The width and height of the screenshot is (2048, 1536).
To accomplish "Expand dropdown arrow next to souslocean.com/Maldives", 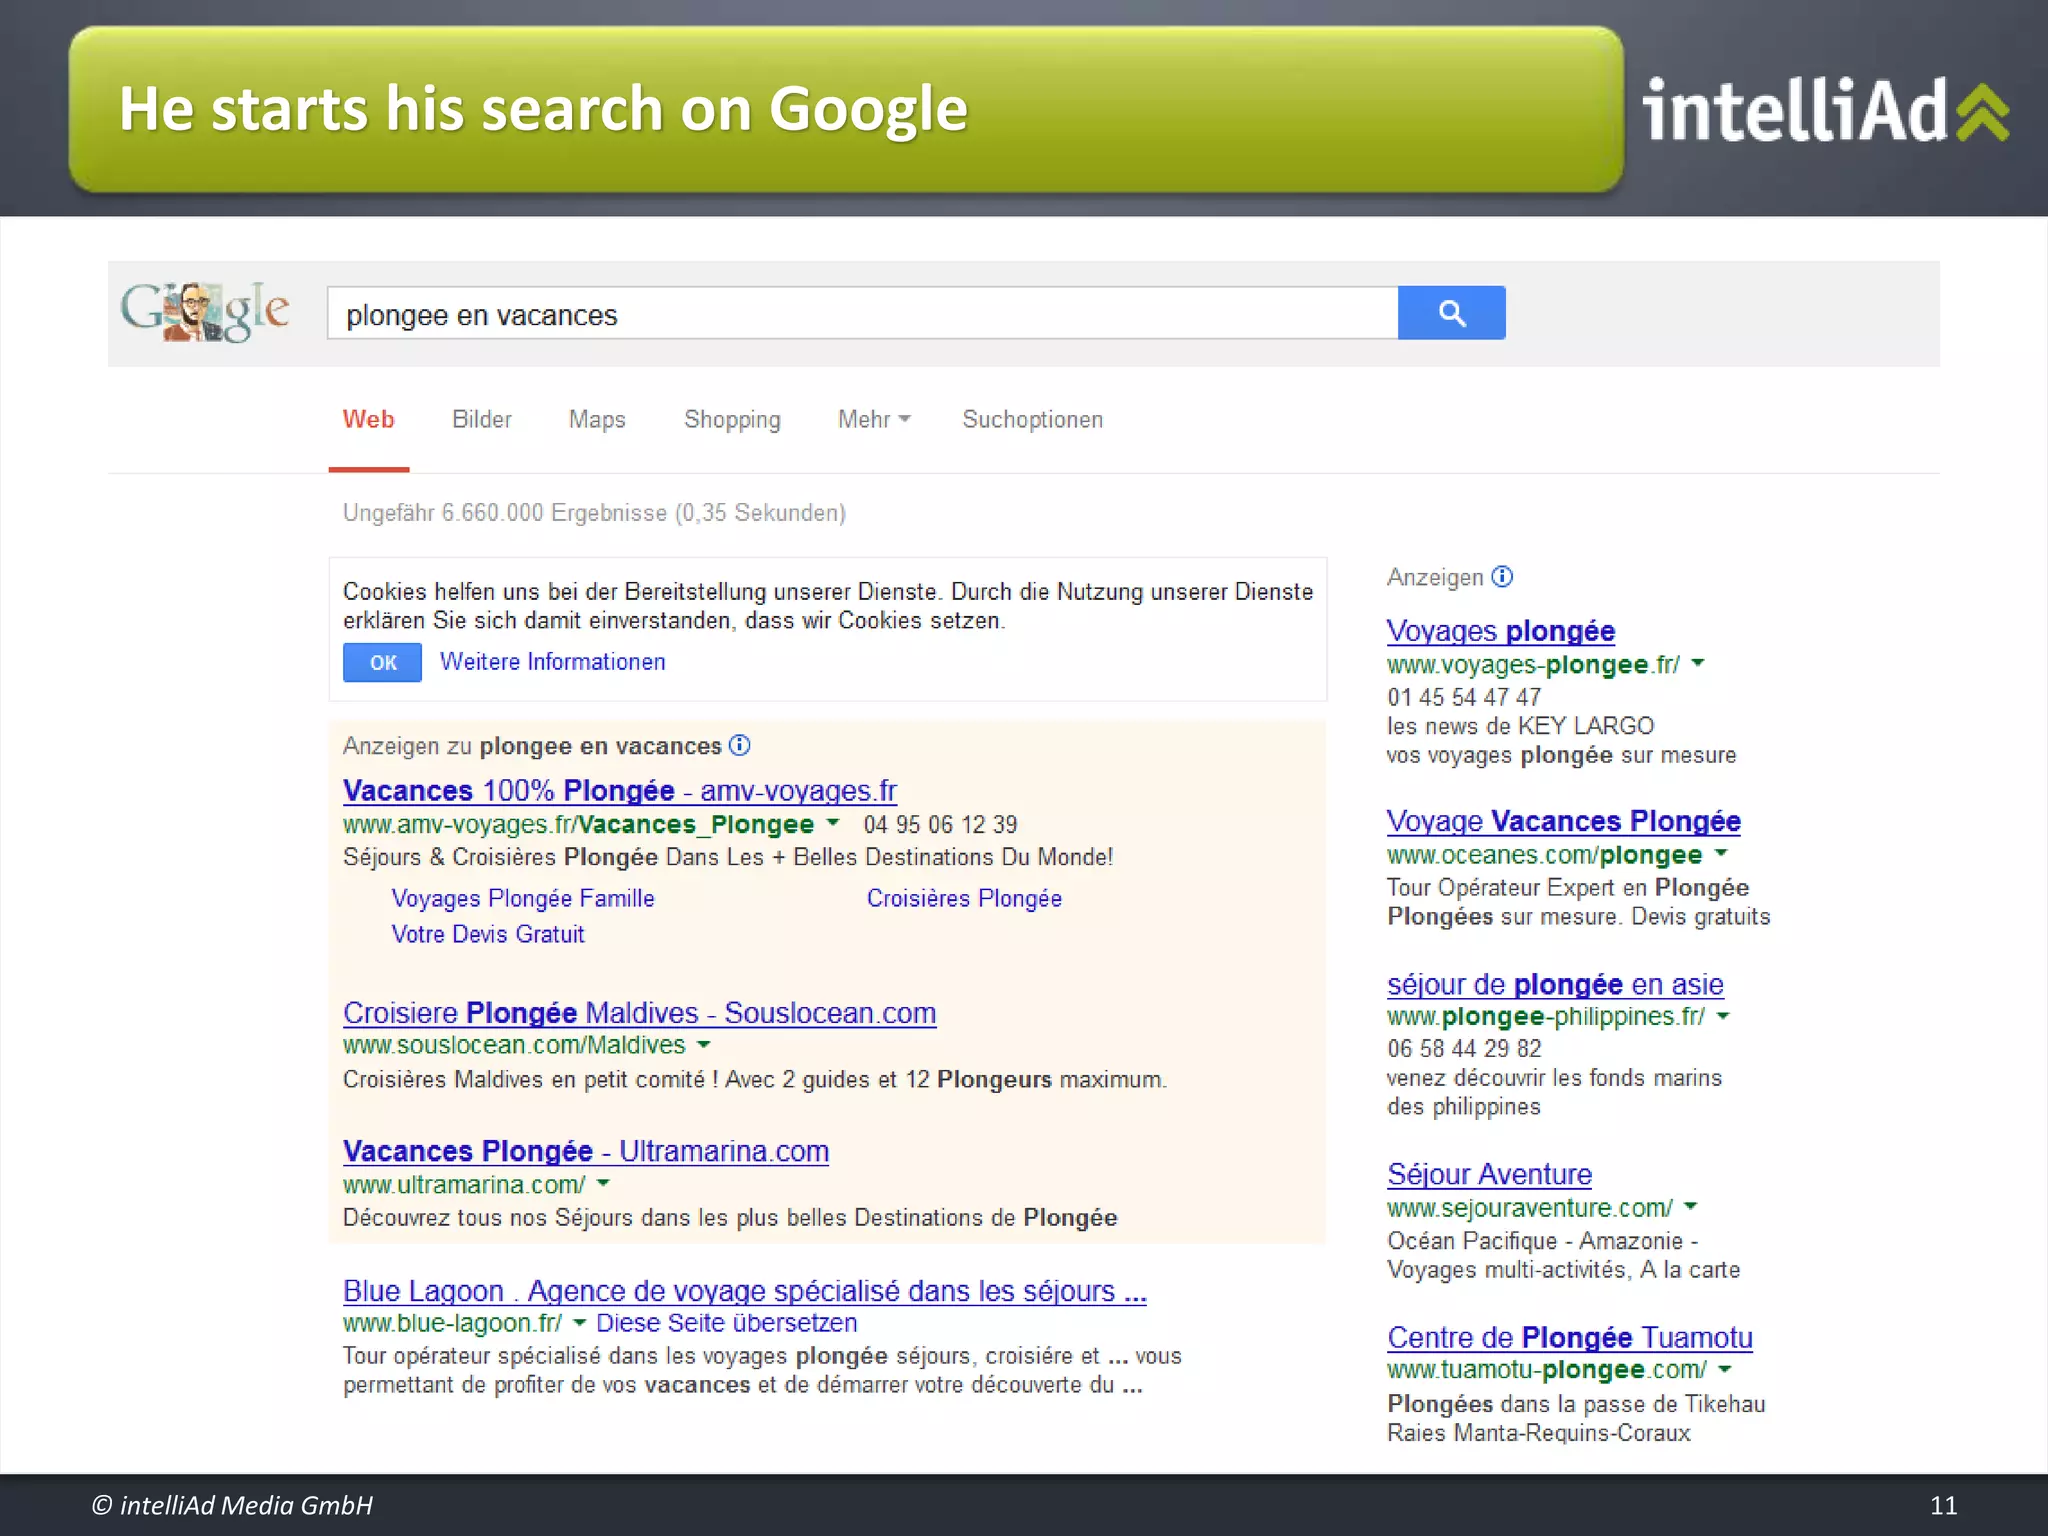I will [x=704, y=1044].
